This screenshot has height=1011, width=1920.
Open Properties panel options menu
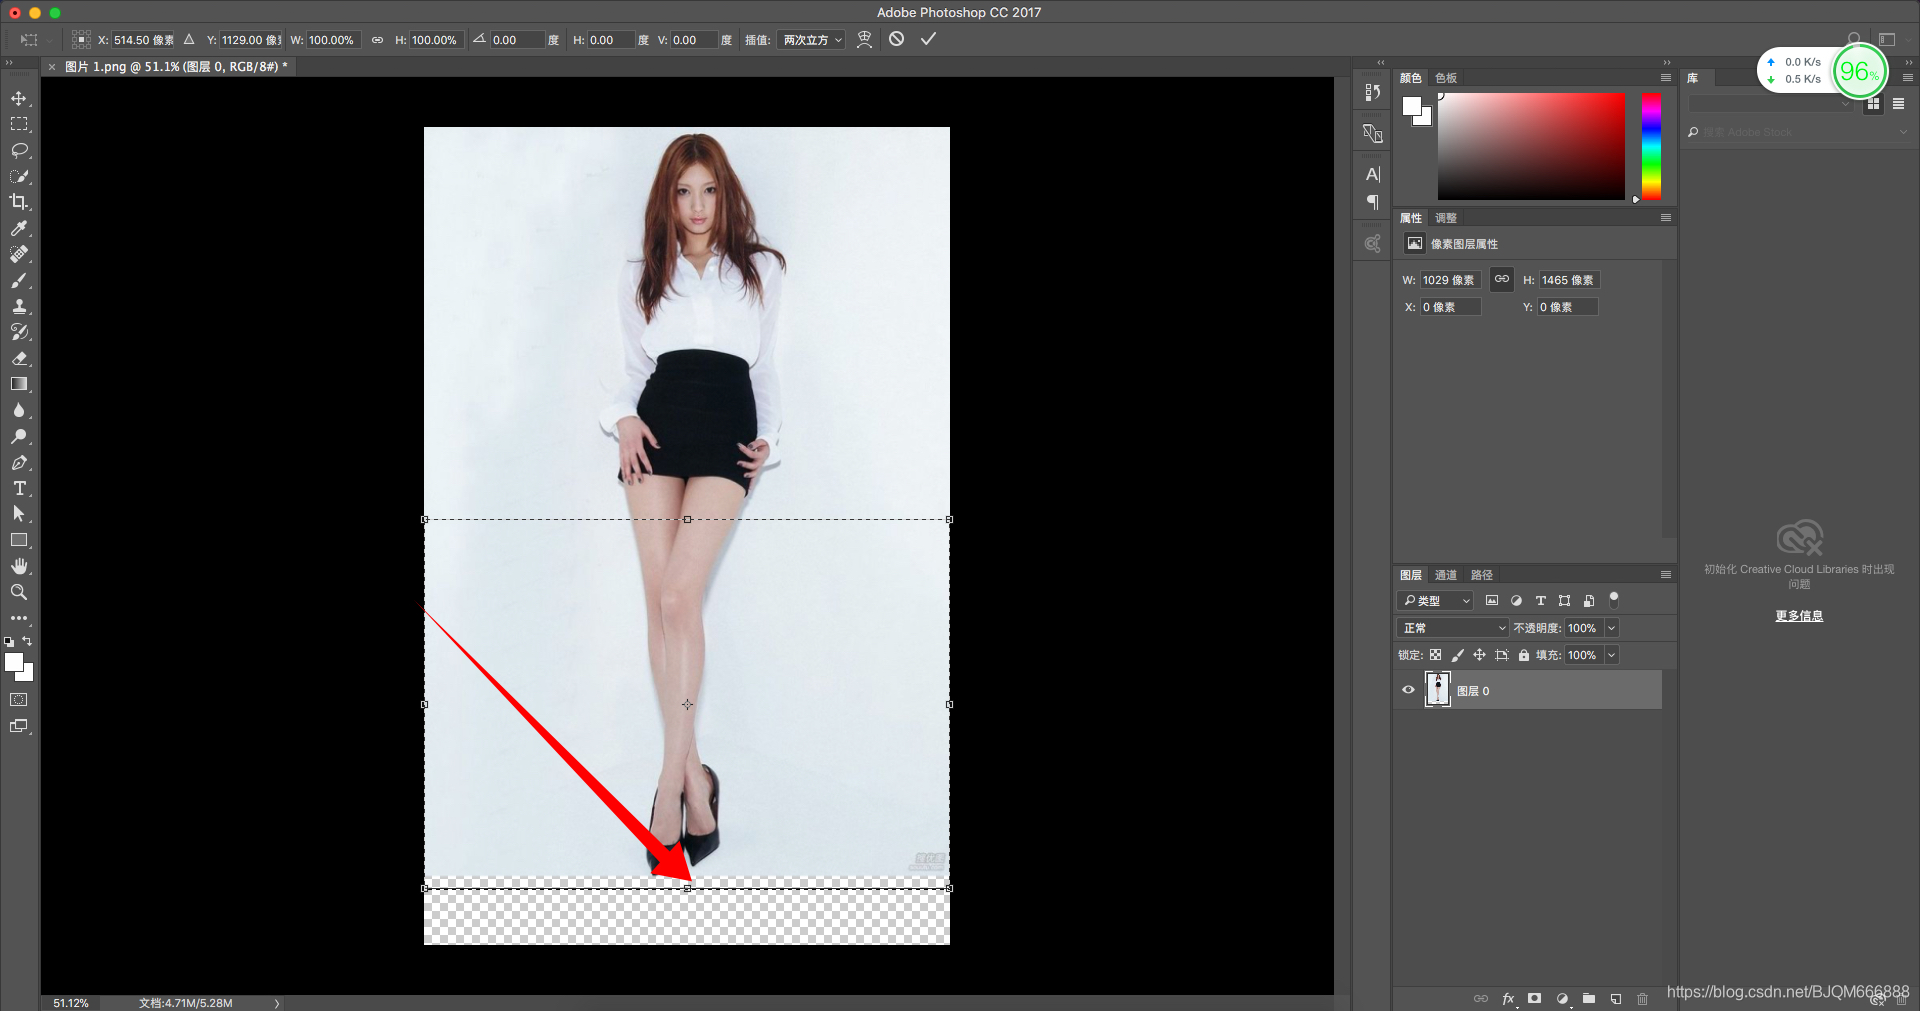[1666, 217]
